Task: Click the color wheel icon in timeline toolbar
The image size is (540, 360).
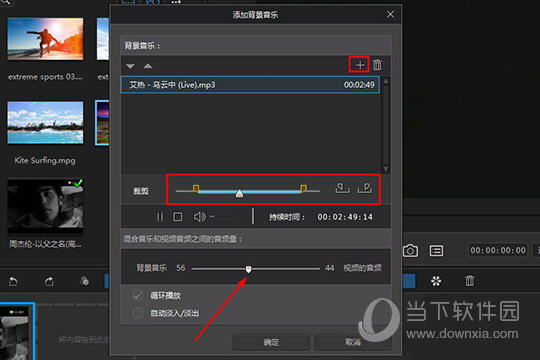Action: pos(84,281)
